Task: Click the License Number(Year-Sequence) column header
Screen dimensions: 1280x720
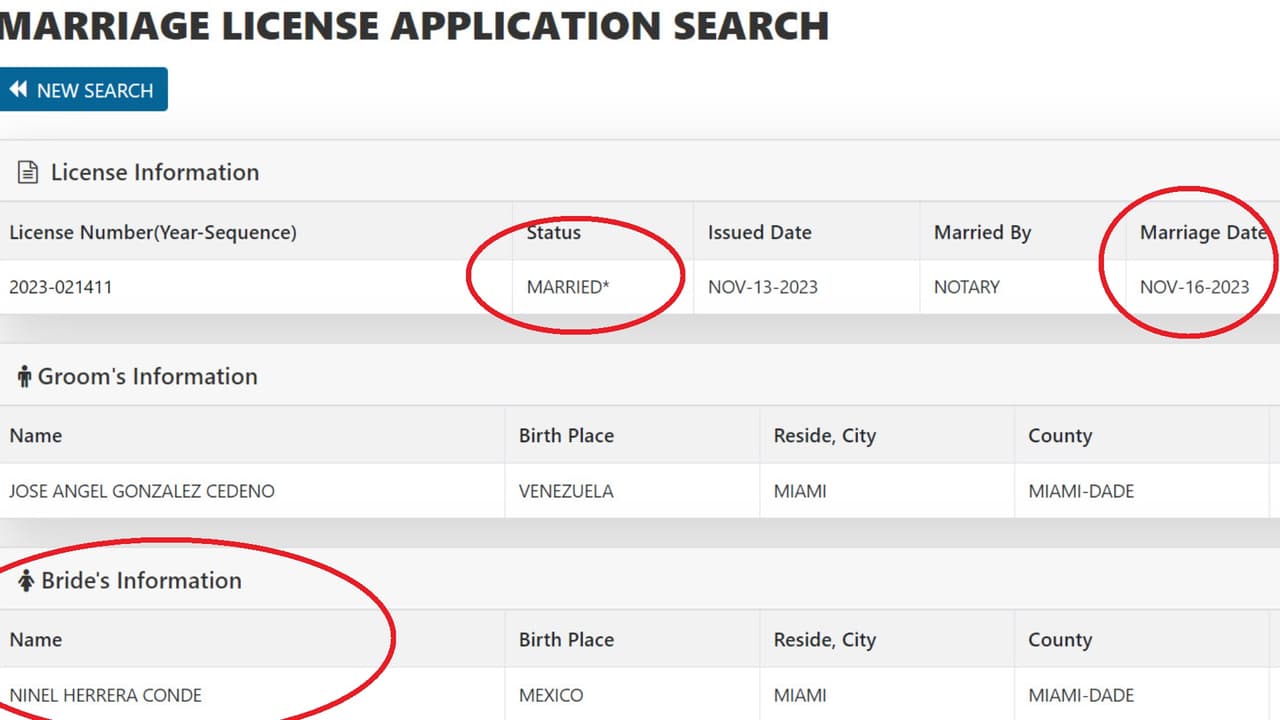Action: tap(153, 232)
